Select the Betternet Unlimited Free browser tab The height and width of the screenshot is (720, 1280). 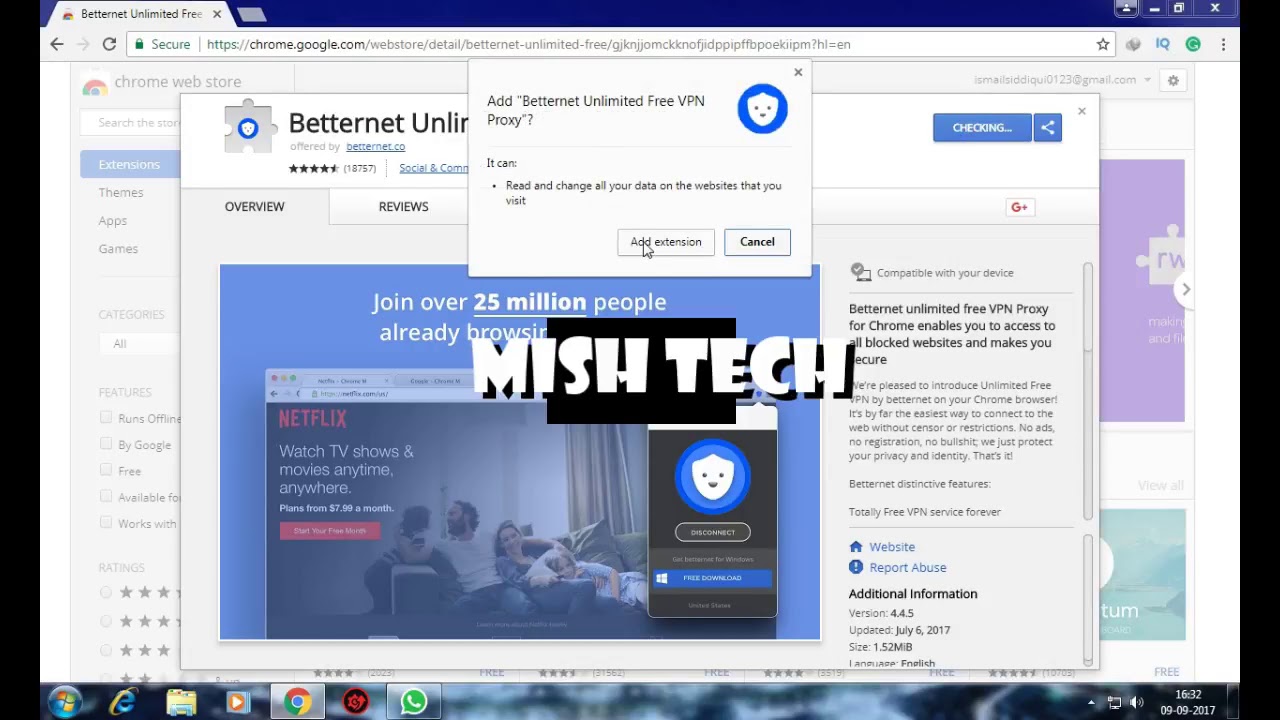[140, 14]
